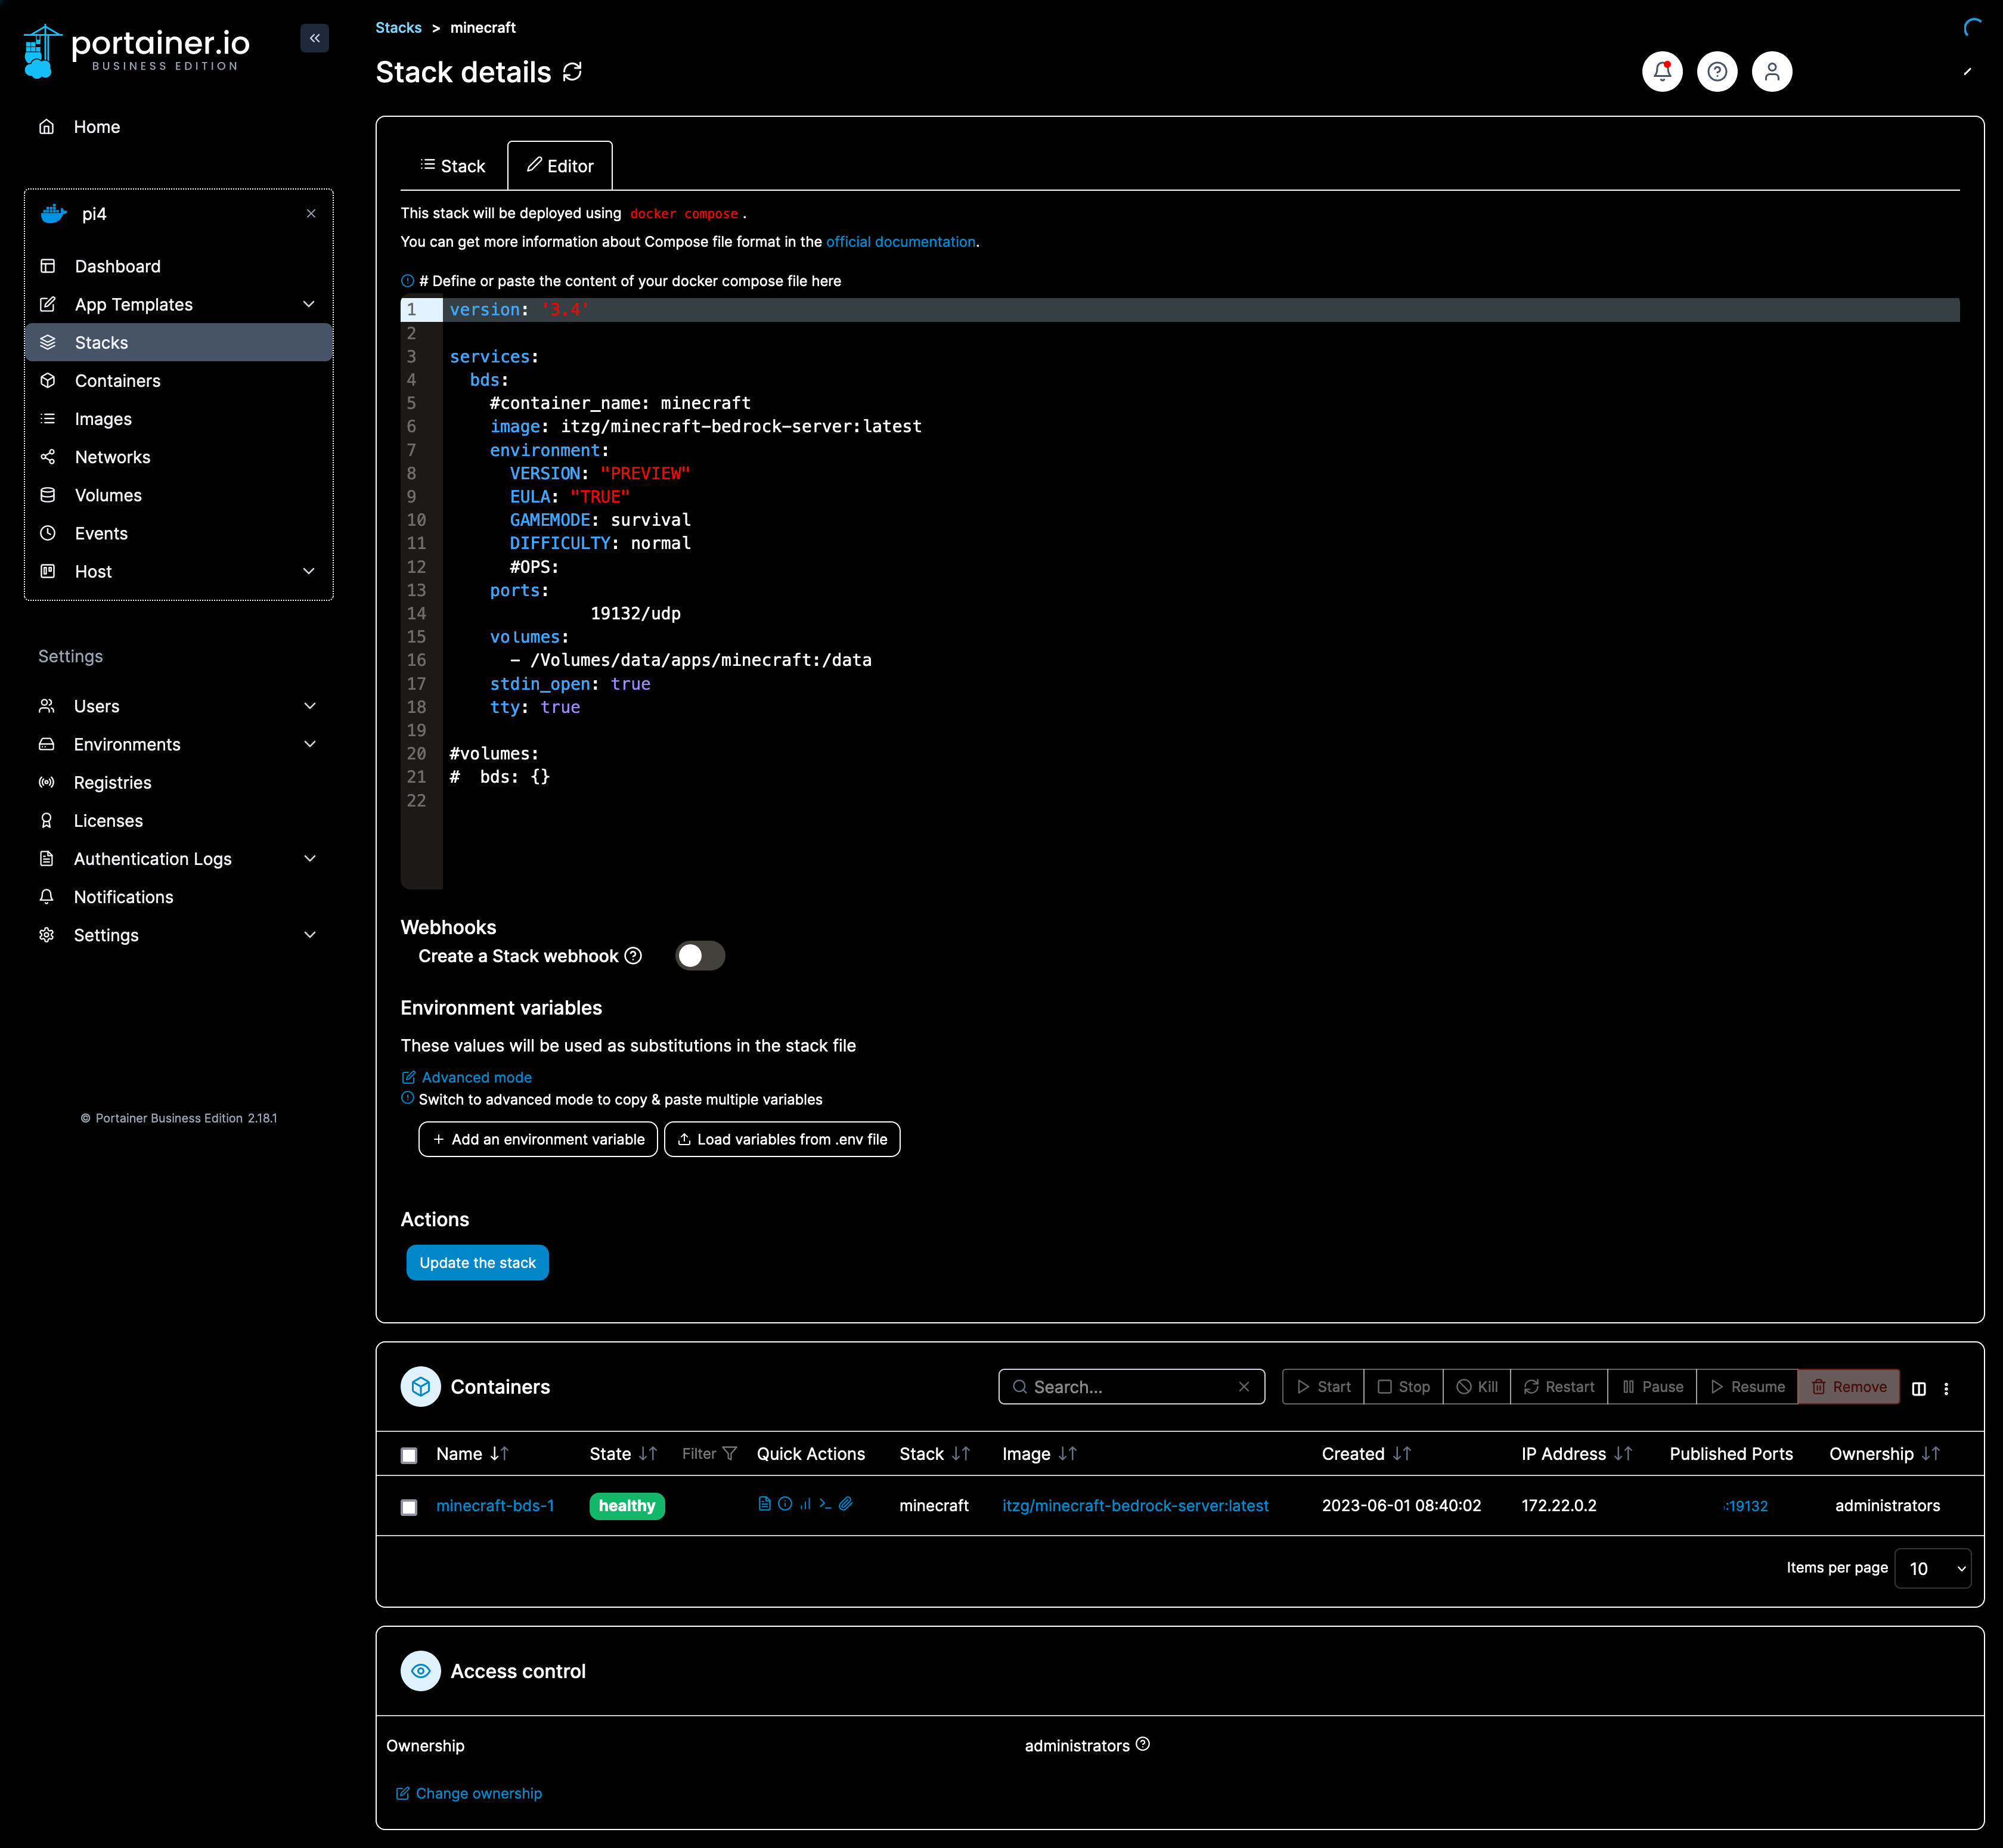Open the help icon in the header
The image size is (2003, 1848).
click(1716, 71)
